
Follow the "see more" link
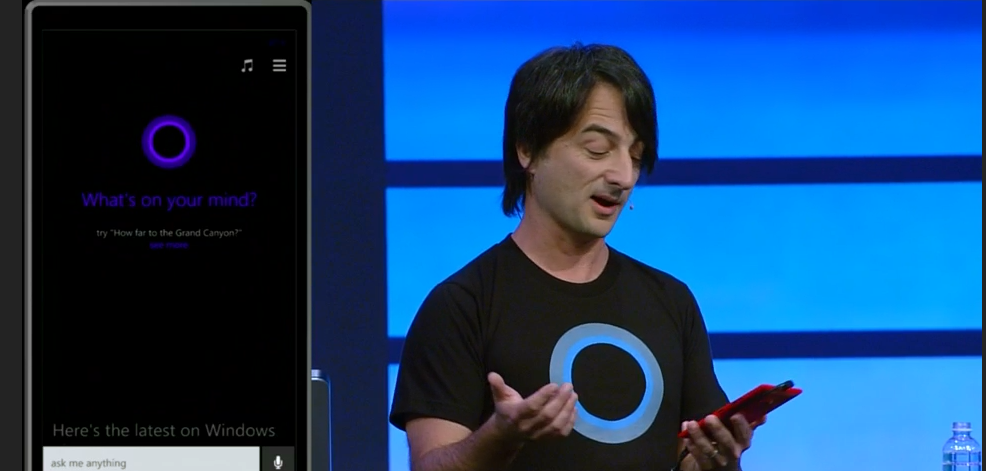coord(169,245)
